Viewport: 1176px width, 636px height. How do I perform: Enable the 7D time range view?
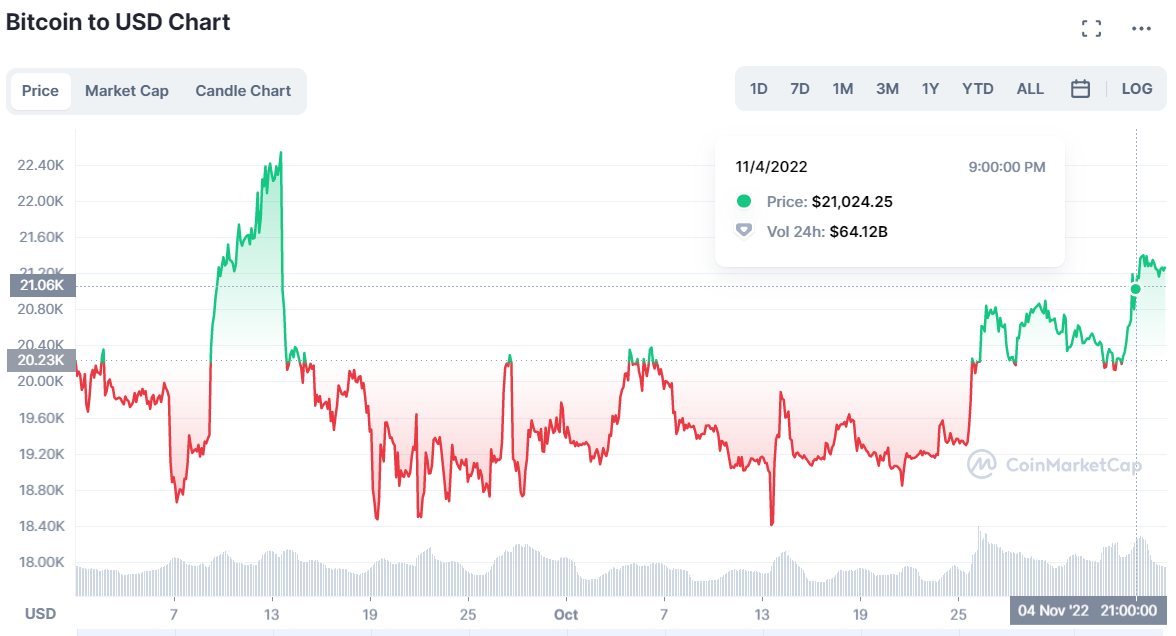point(800,88)
